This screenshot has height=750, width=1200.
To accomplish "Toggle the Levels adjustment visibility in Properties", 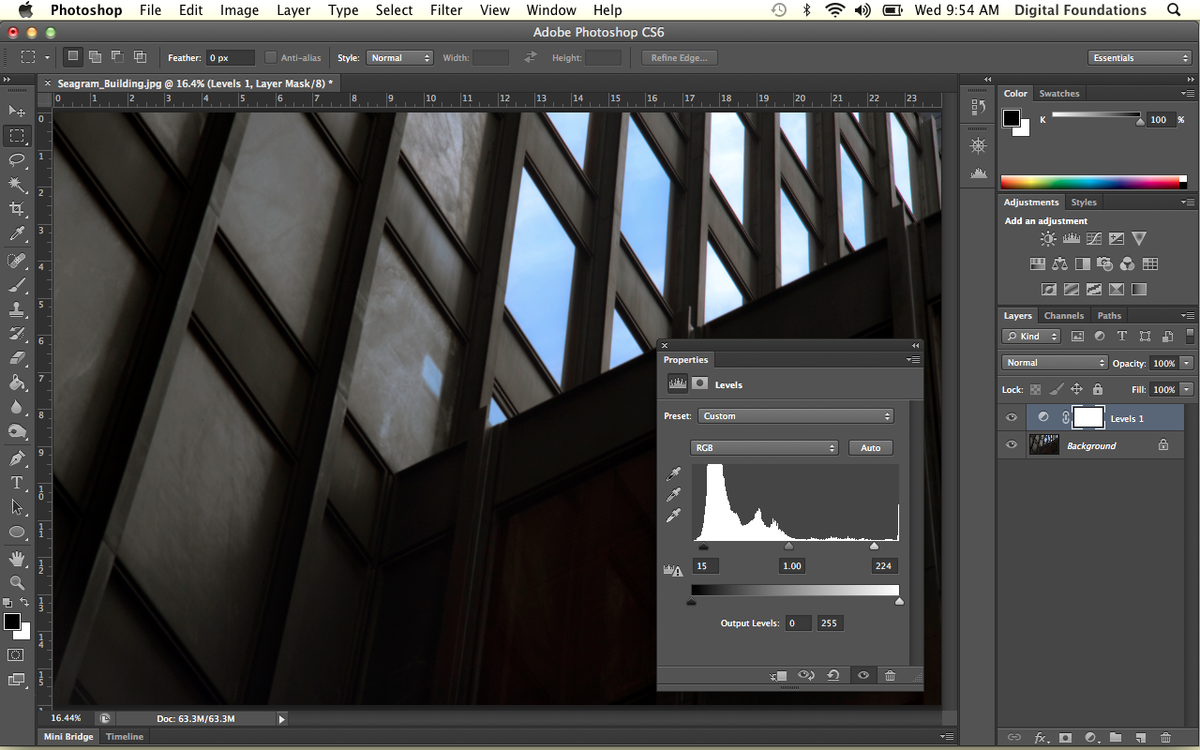I will pyautogui.click(x=863, y=676).
